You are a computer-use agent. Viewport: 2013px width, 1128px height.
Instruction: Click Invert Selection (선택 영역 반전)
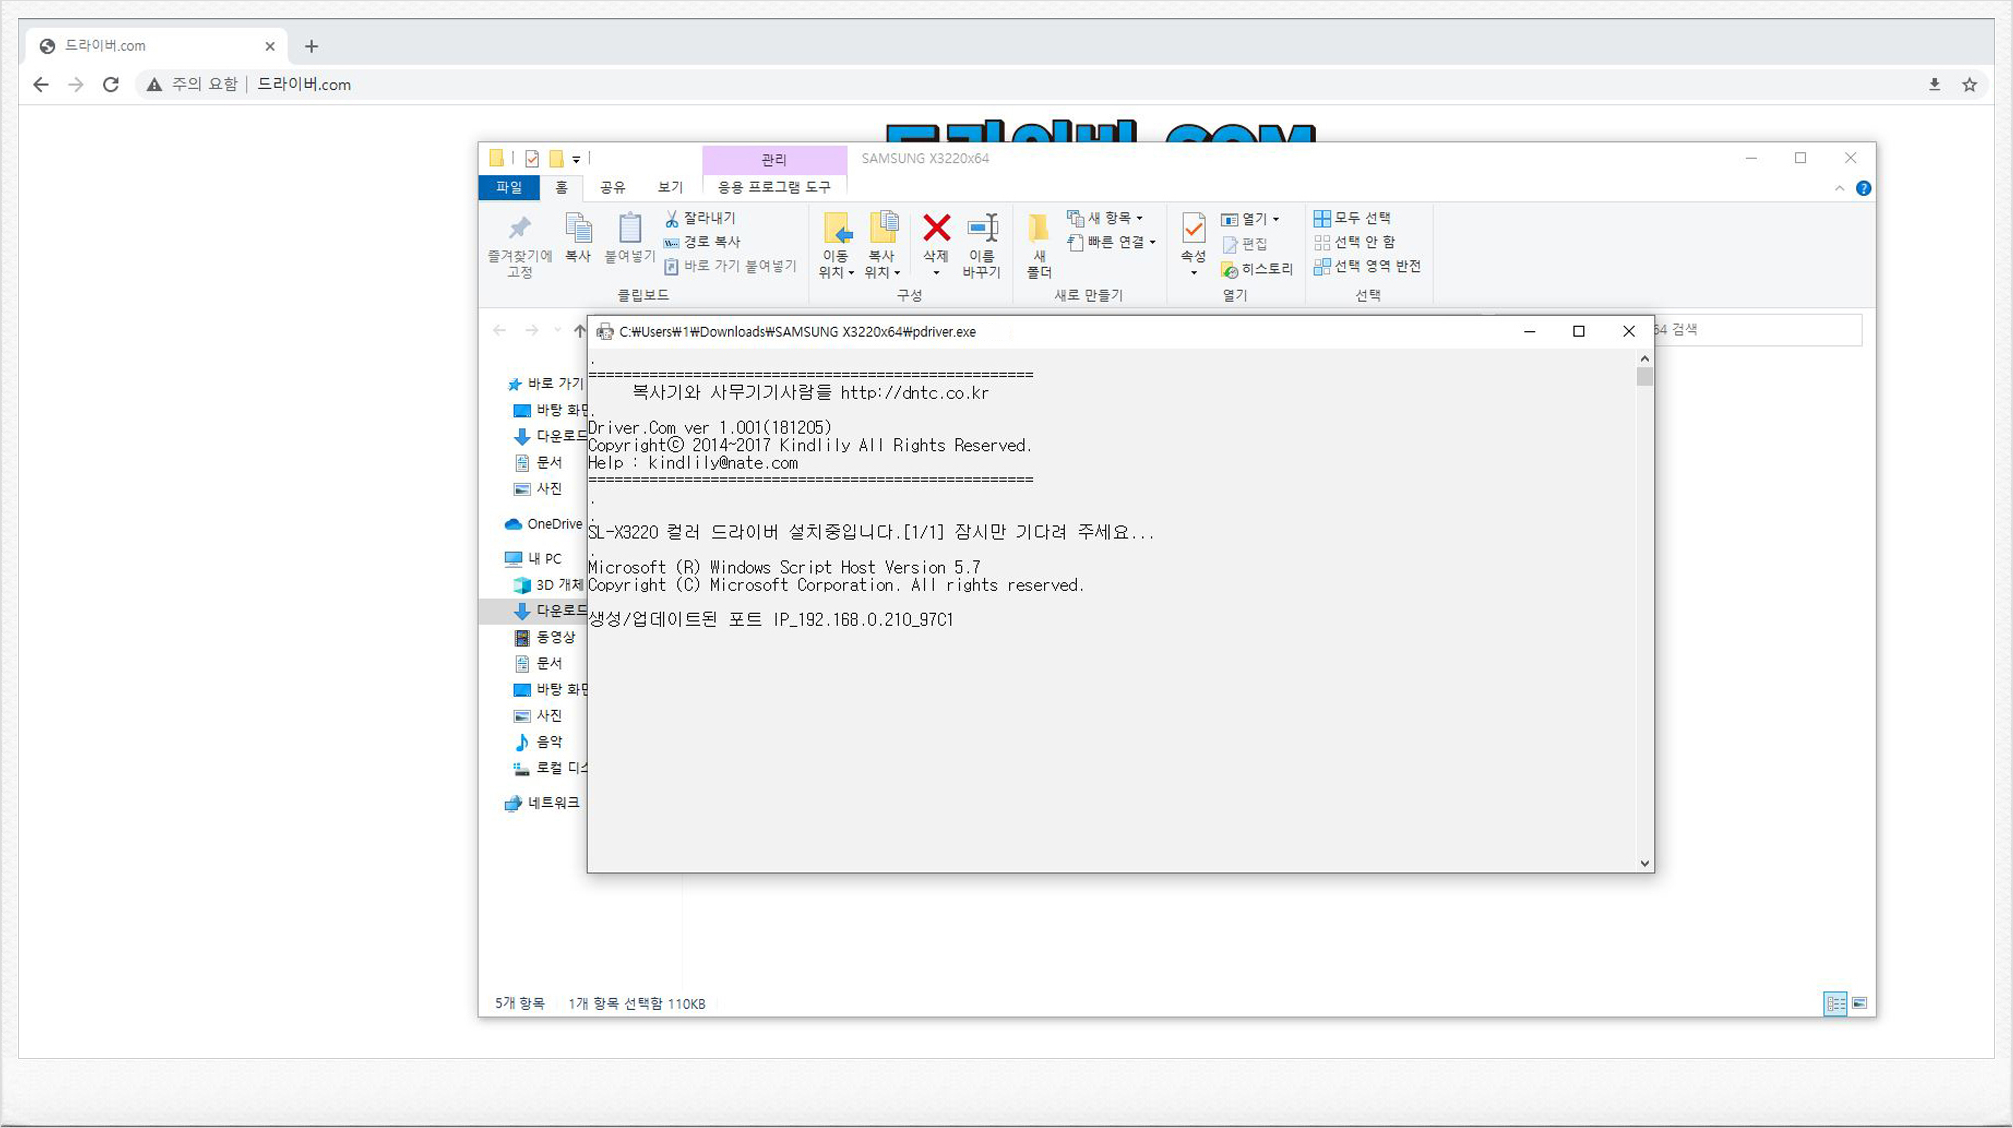(1366, 266)
